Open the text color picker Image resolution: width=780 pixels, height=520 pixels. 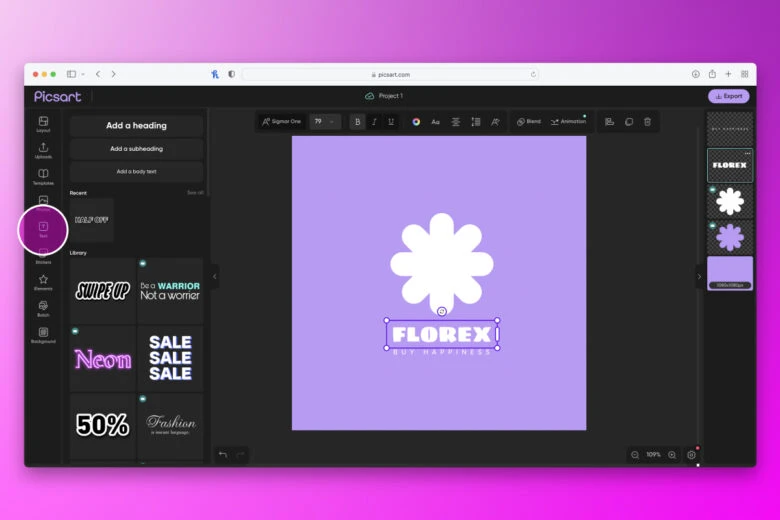tap(416, 122)
